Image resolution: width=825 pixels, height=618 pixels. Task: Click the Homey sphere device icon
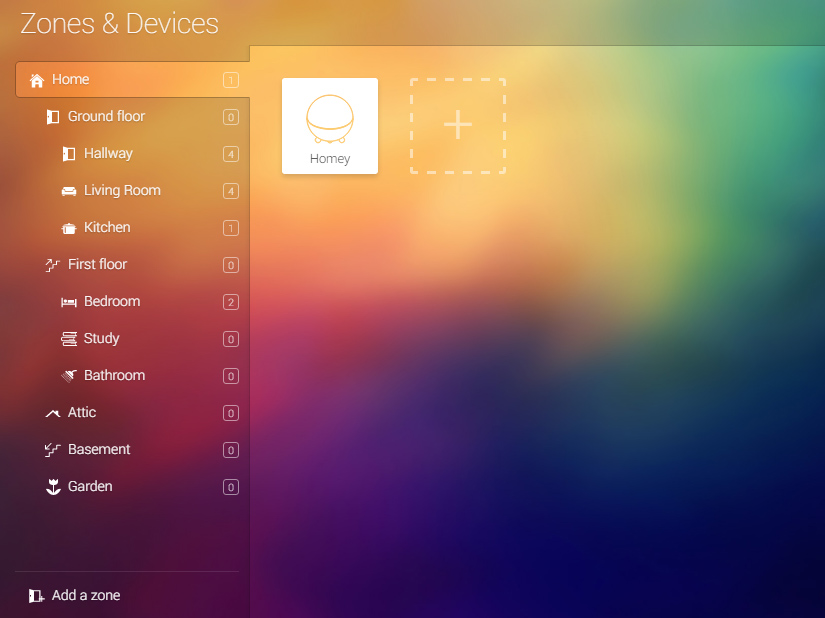[x=330, y=119]
